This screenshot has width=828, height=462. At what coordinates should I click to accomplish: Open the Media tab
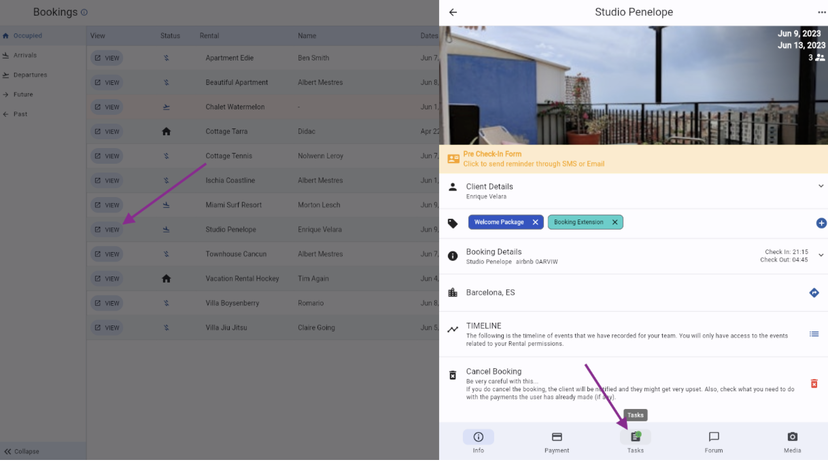click(x=792, y=441)
